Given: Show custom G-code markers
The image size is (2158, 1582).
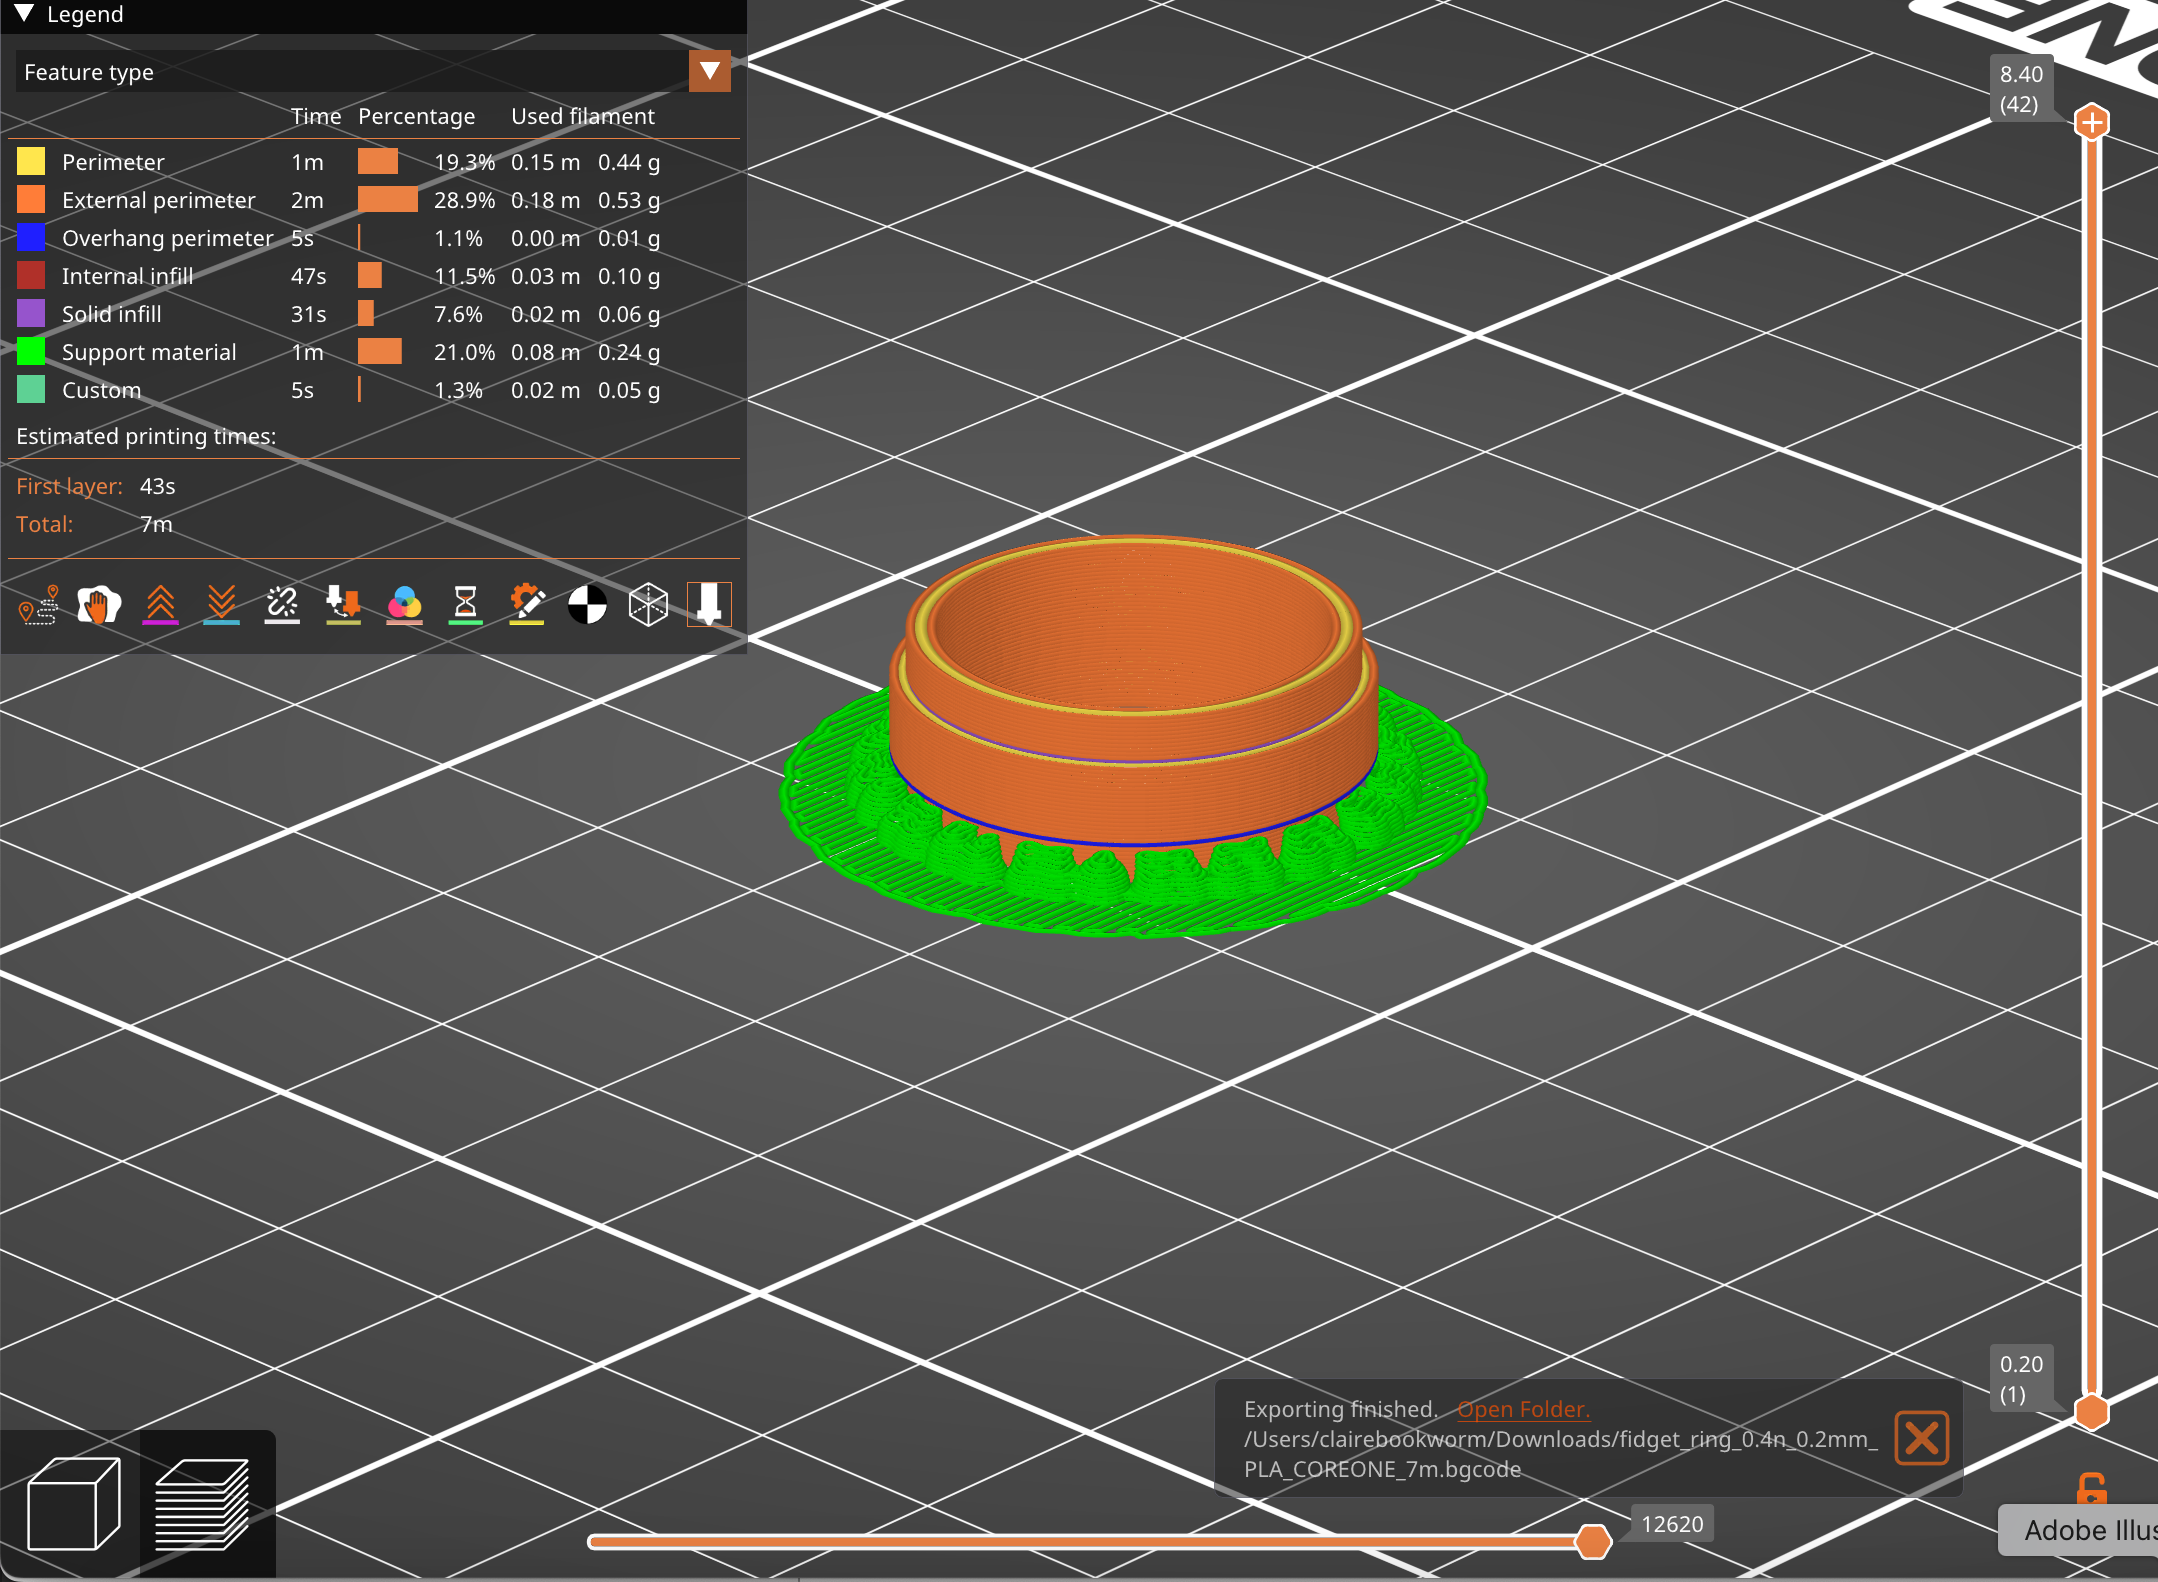Looking at the screenshot, I should pyautogui.click(x=528, y=605).
